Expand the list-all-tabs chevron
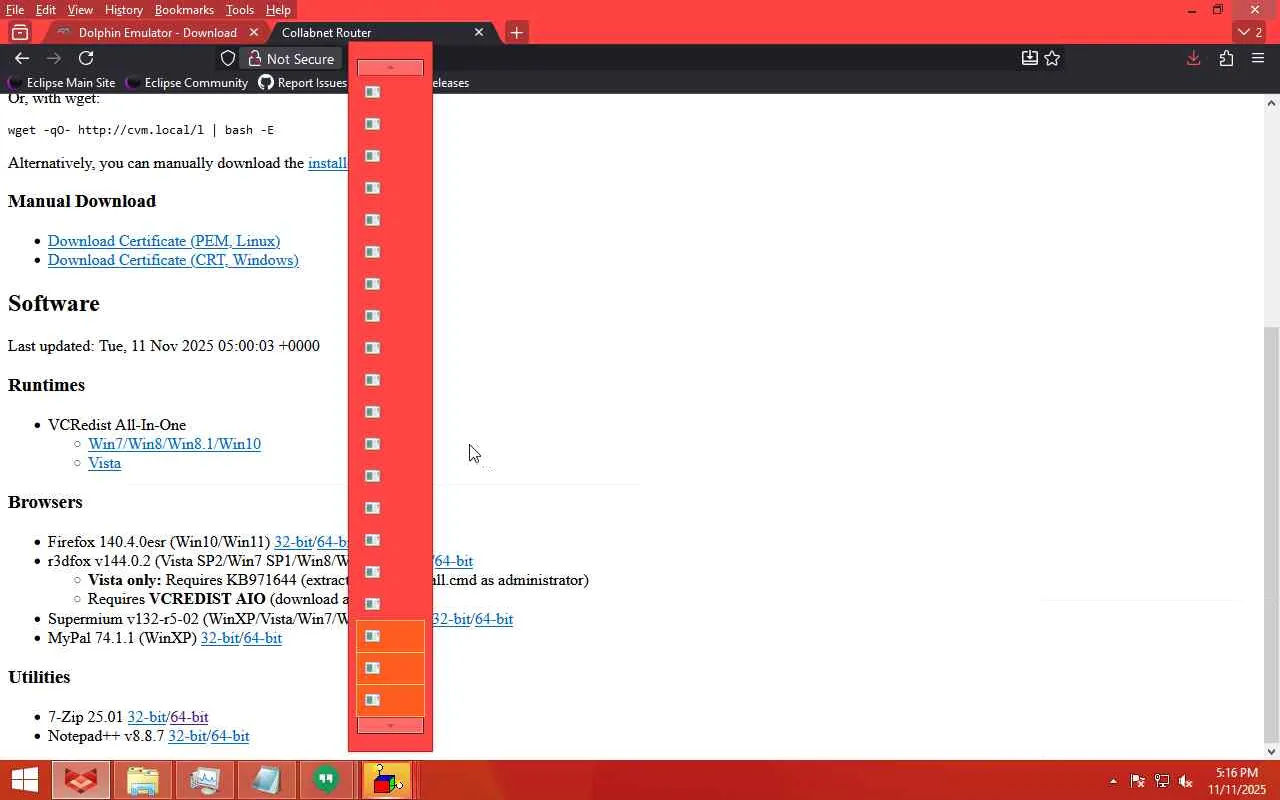Screen dimensions: 1280x800 pos(1250,32)
